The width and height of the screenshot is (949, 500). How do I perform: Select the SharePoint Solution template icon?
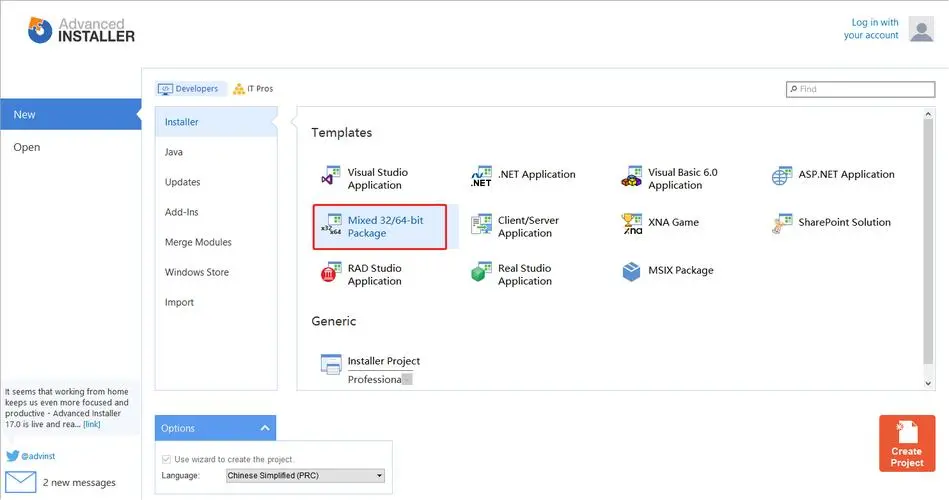coord(782,224)
